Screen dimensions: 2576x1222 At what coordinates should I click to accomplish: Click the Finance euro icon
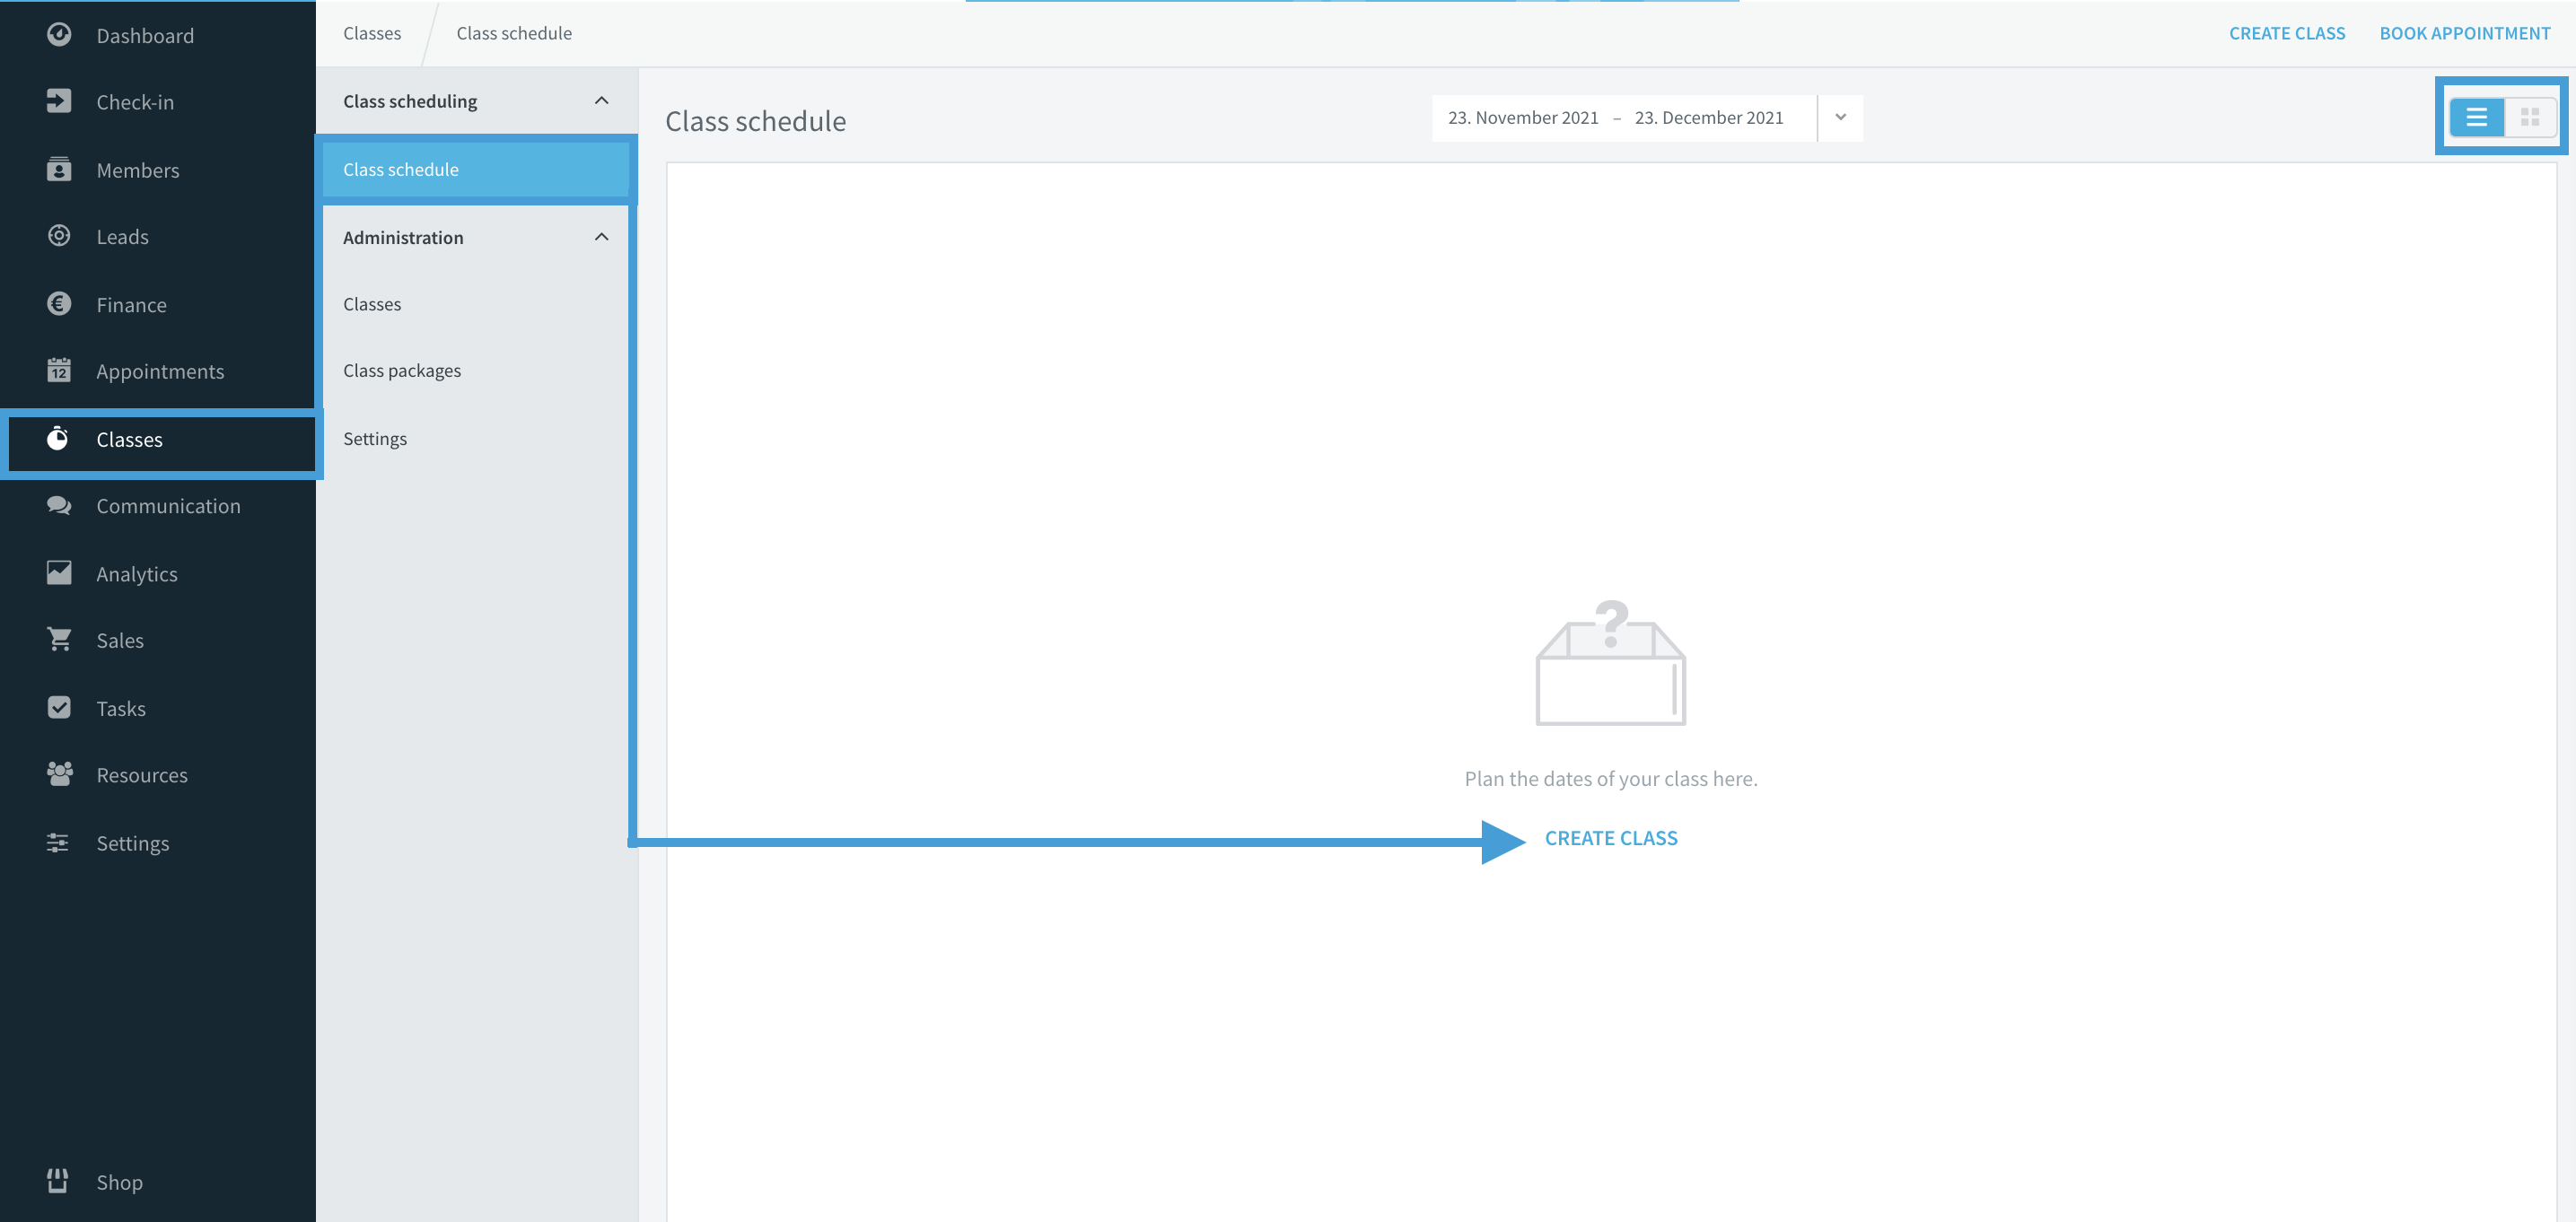(59, 304)
